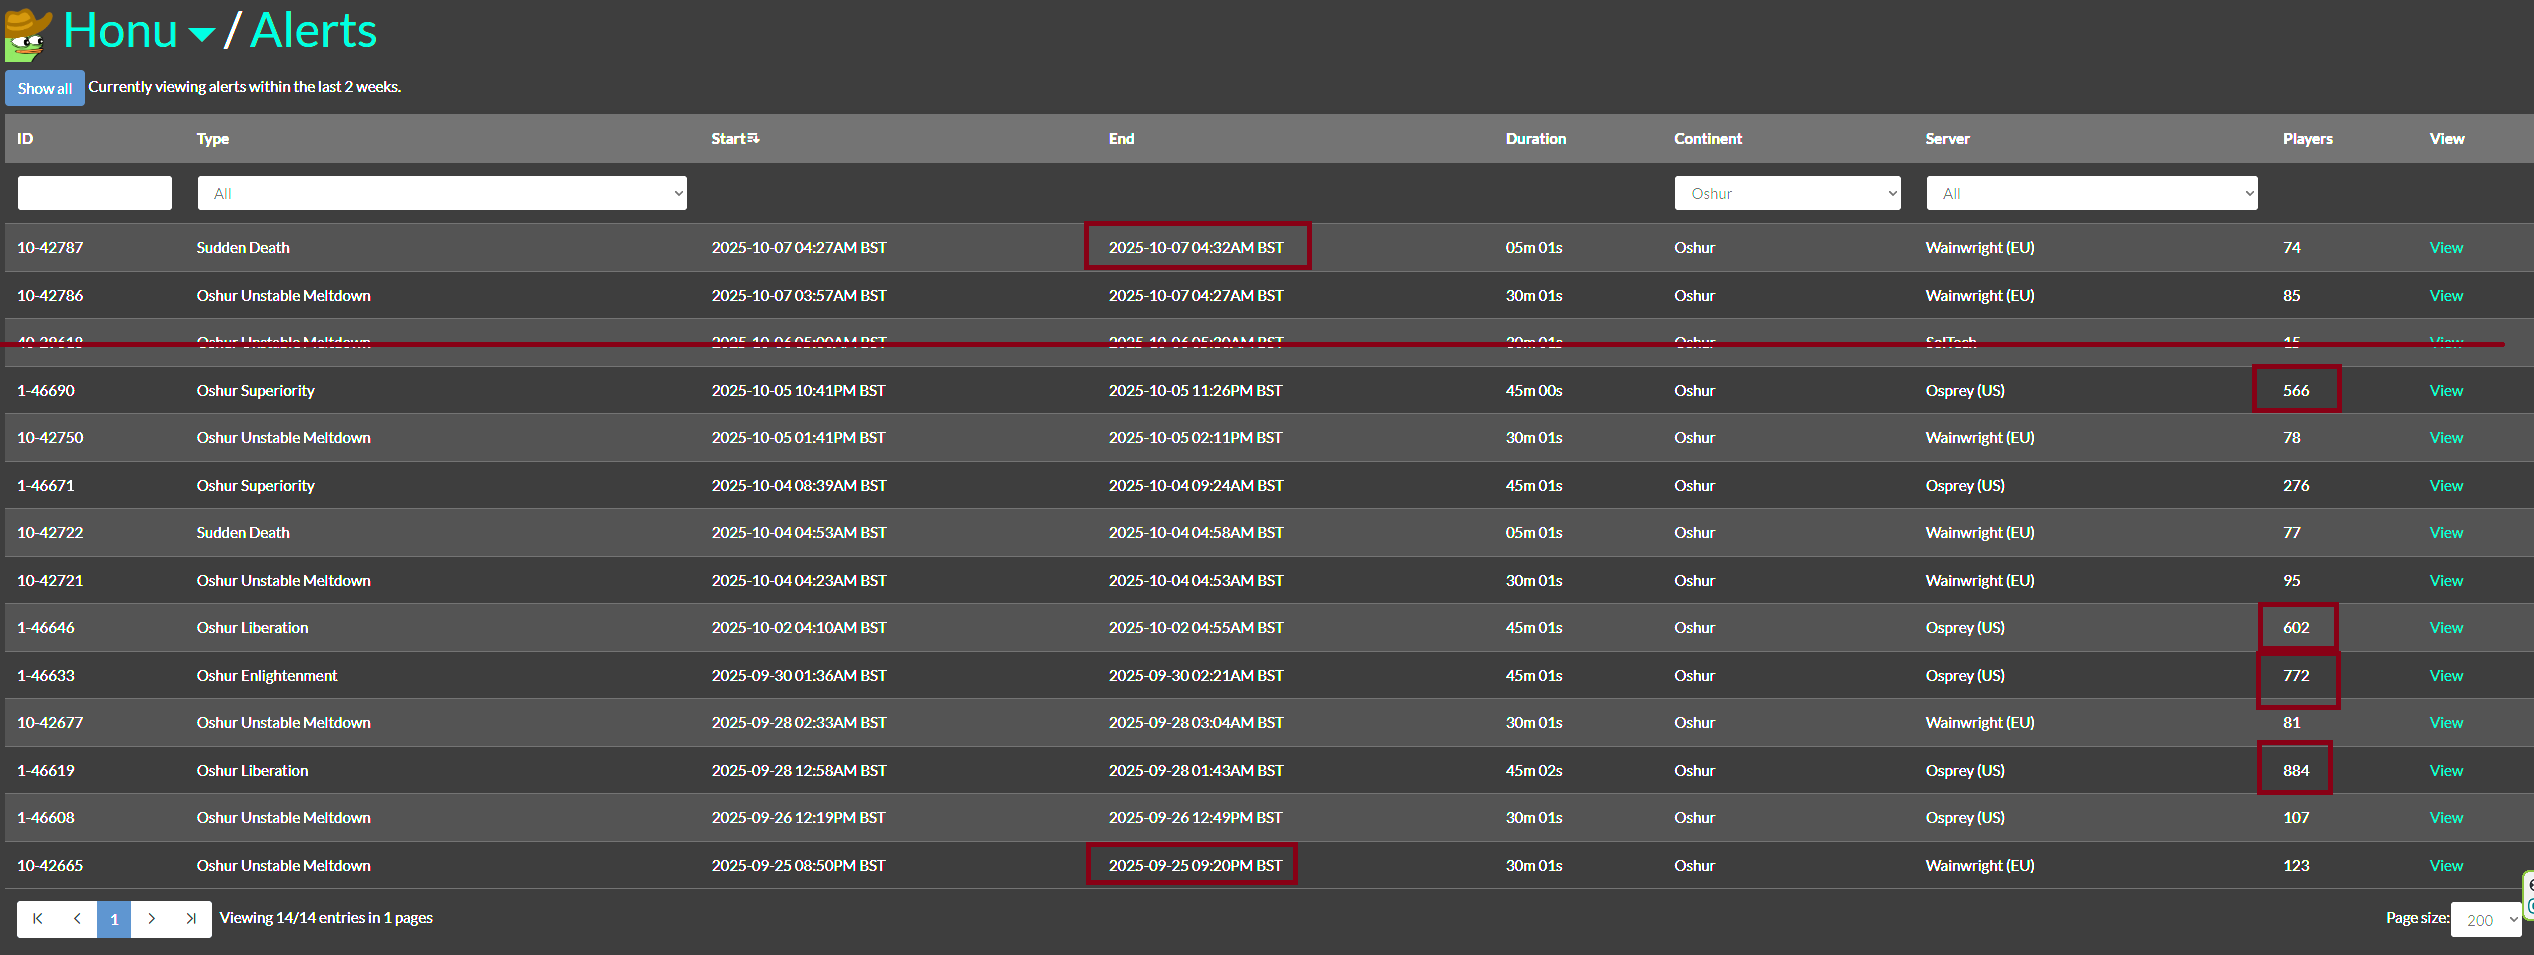This screenshot has height=955, width=2534.
Task: Click Oshur Superiority in row 1-46671
Action: tap(256, 486)
